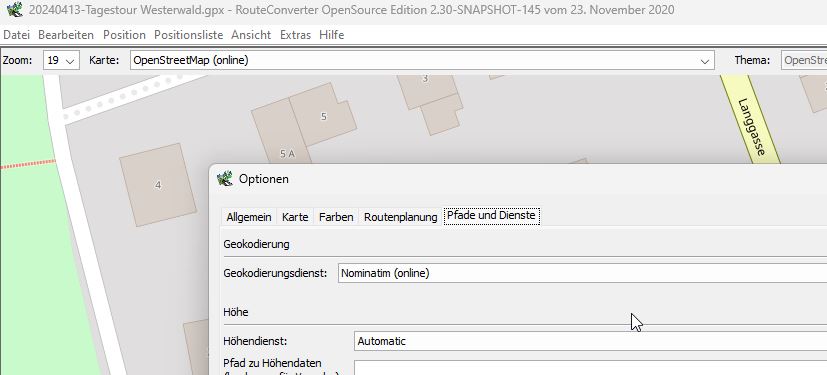Open the Höhendienst Automatic dropdown
This screenshot has height=375, width=827.
(x=590, y=341)
